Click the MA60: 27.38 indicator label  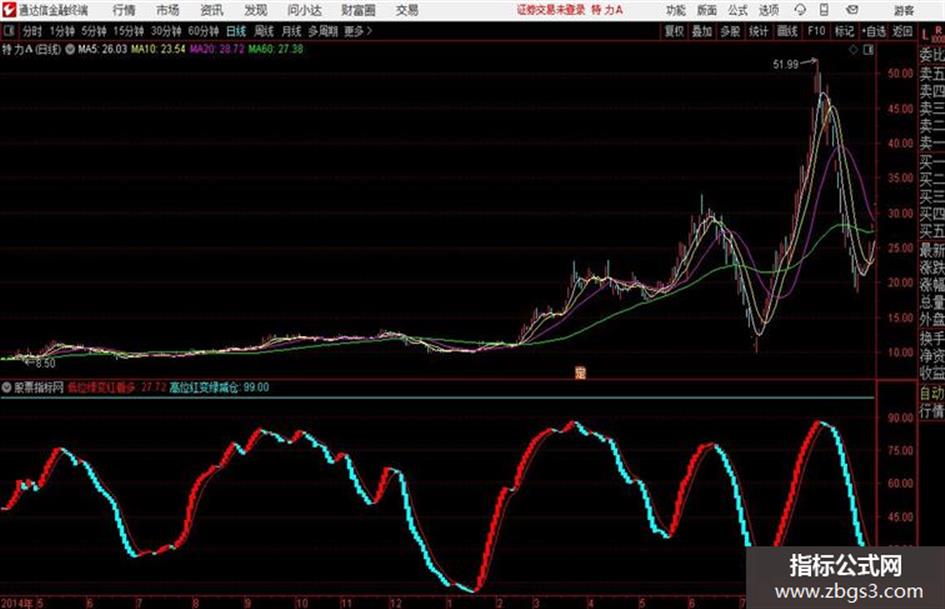click(x=275, y=49)
